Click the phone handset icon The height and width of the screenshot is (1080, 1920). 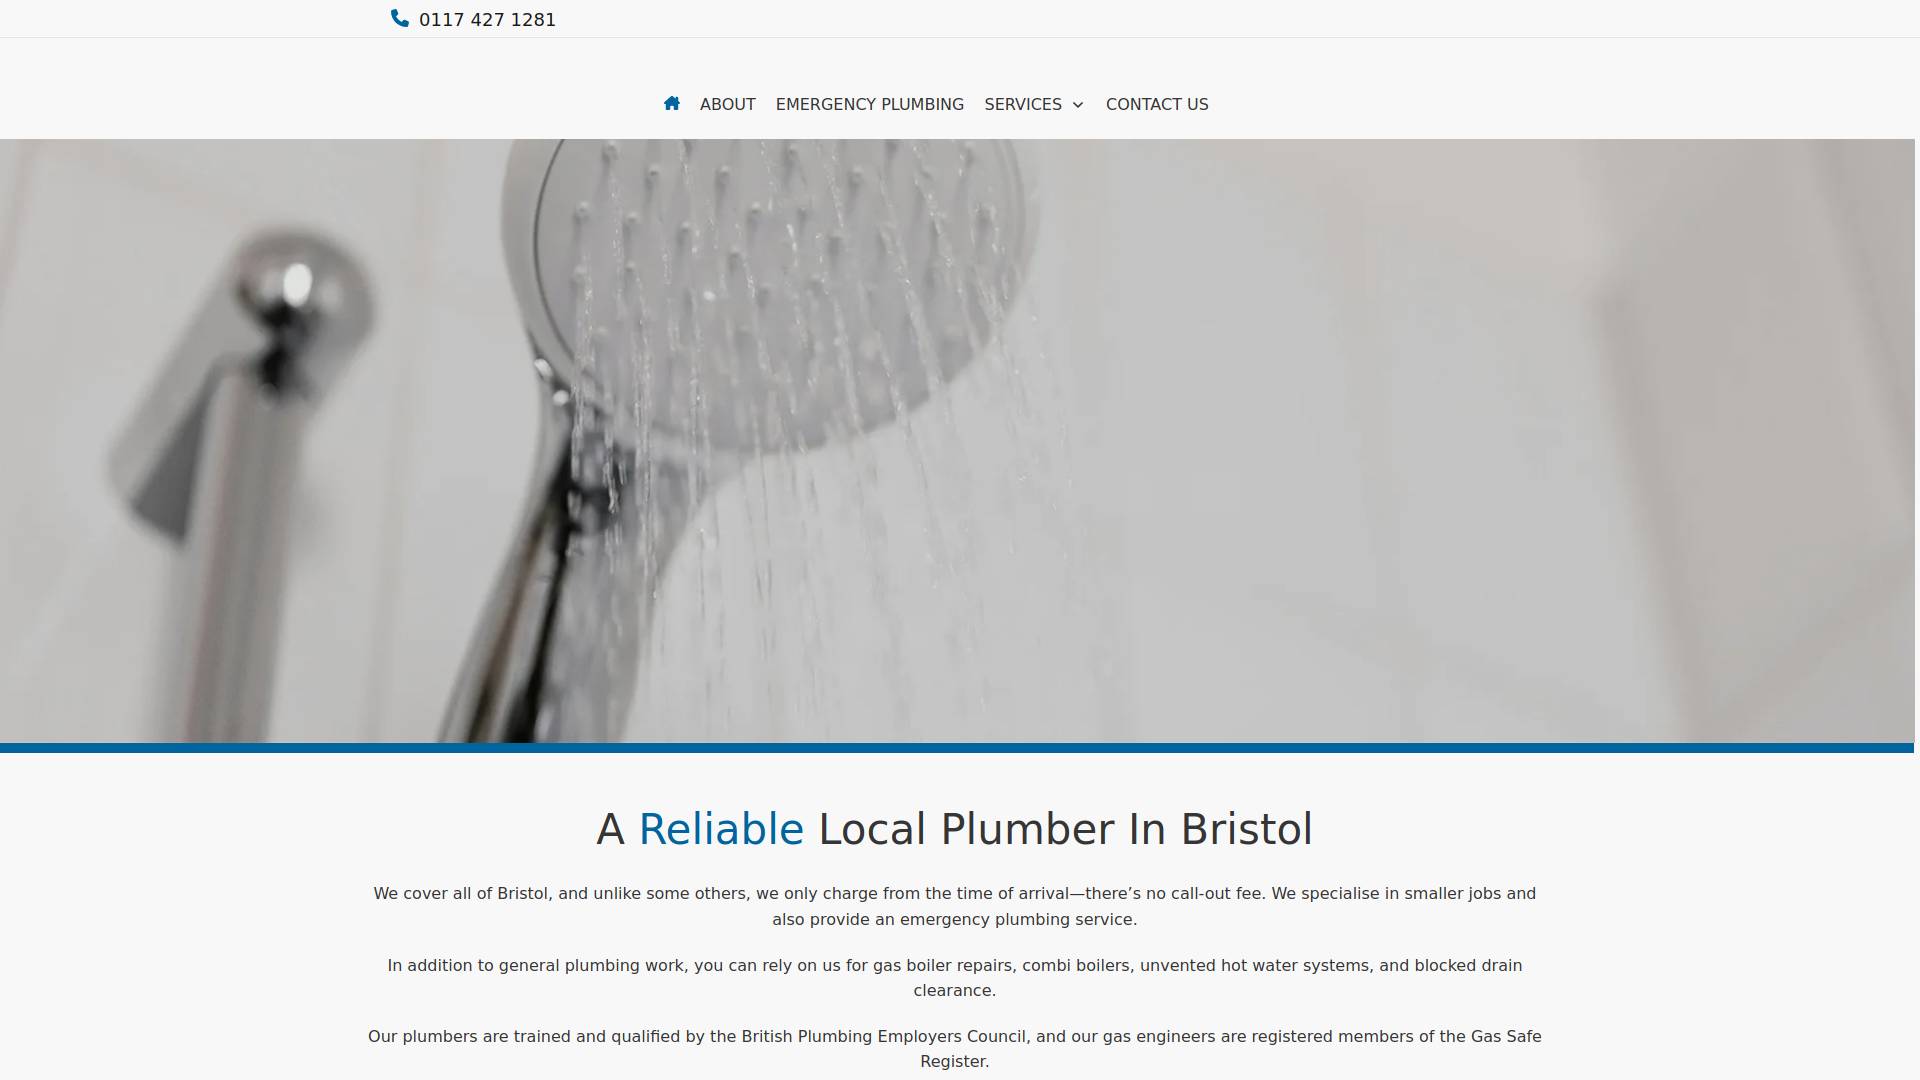pos(400,18)
